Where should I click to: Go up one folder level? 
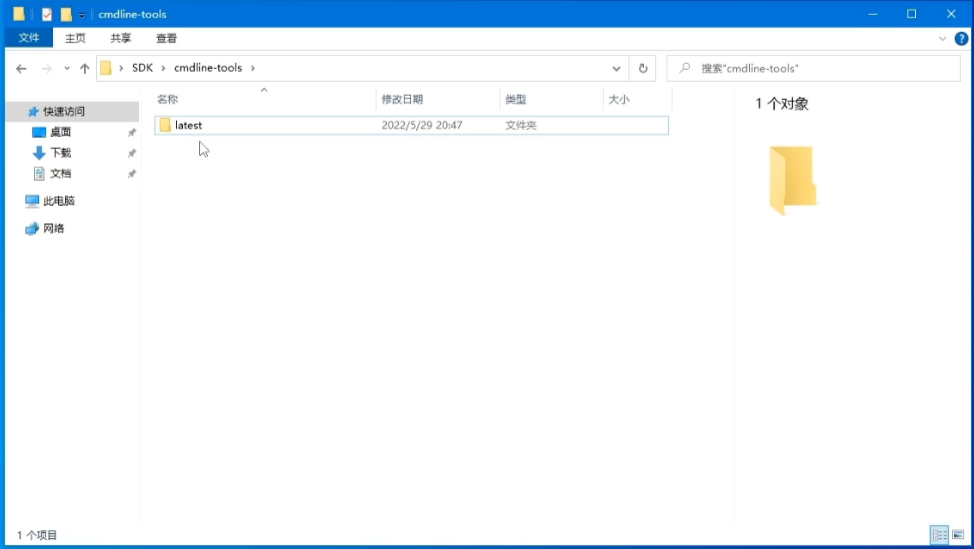84,68
